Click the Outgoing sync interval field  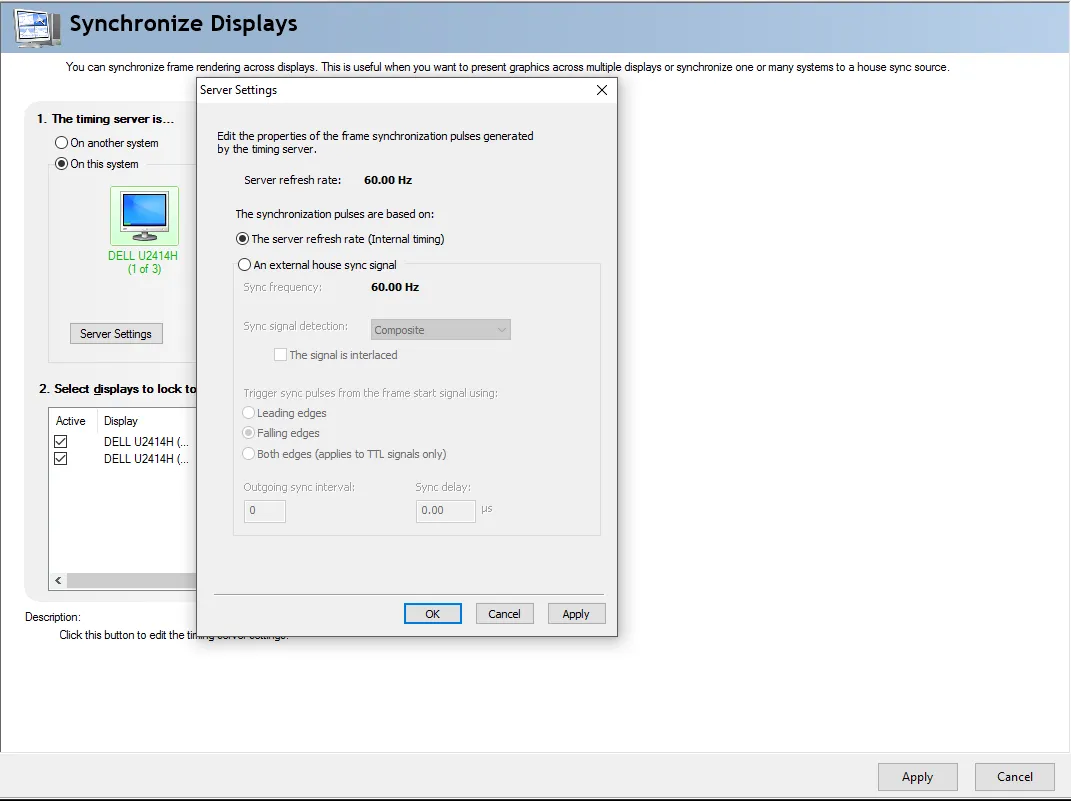(x=265, y=510)
